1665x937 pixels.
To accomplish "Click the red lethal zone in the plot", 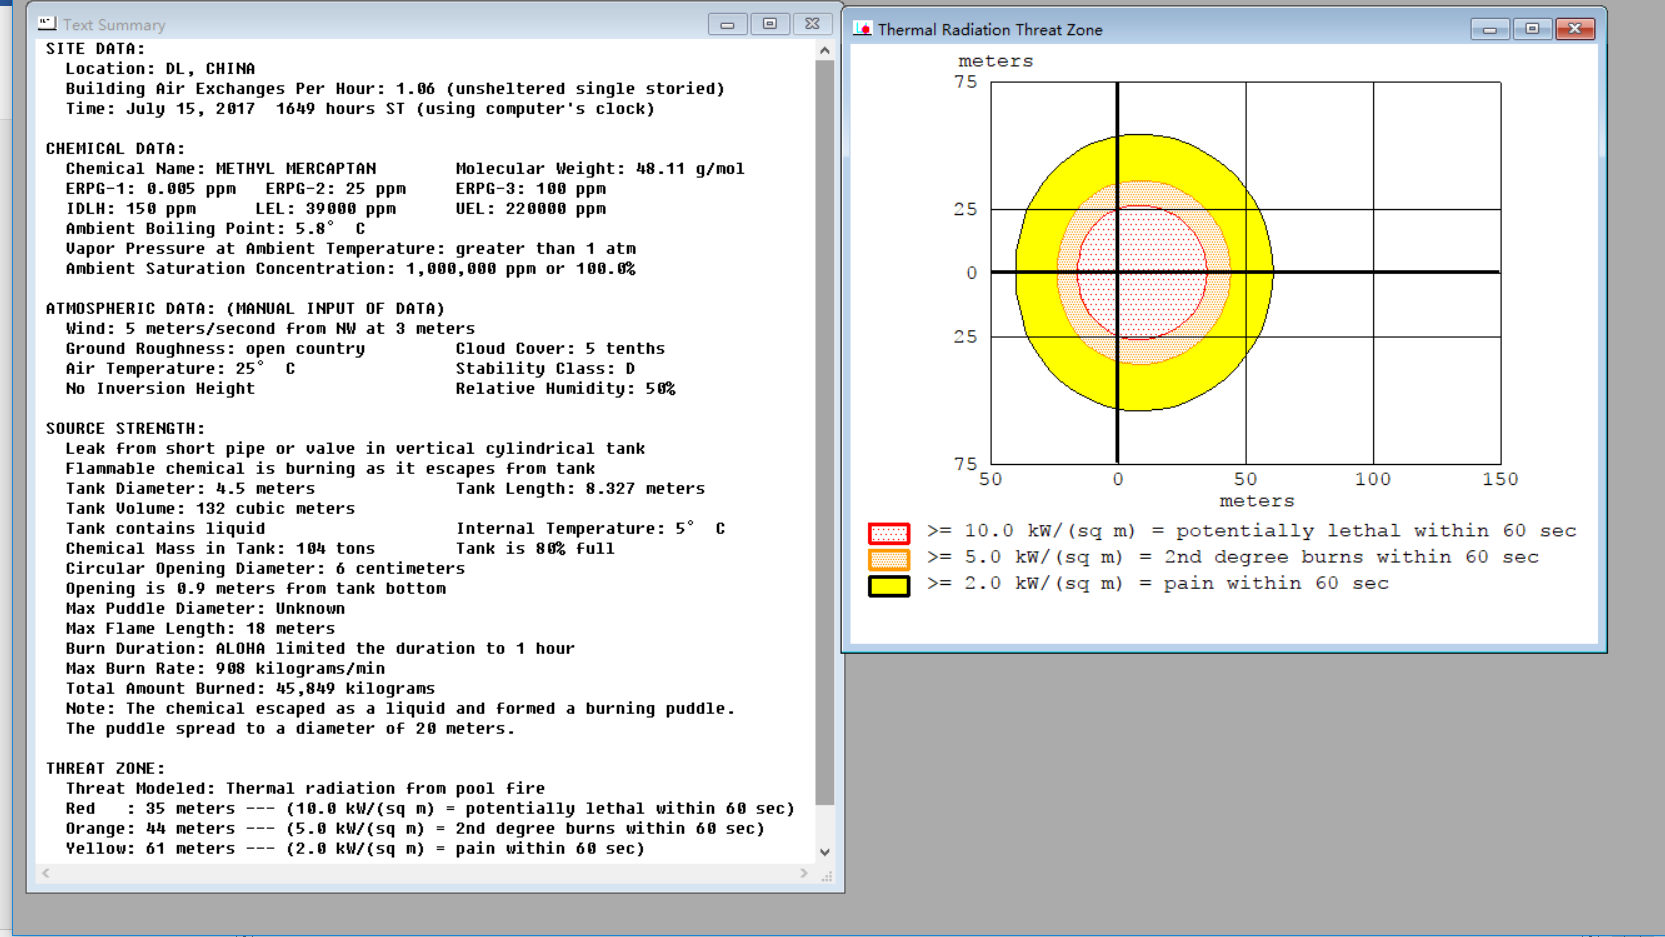I will [1142, 272].
